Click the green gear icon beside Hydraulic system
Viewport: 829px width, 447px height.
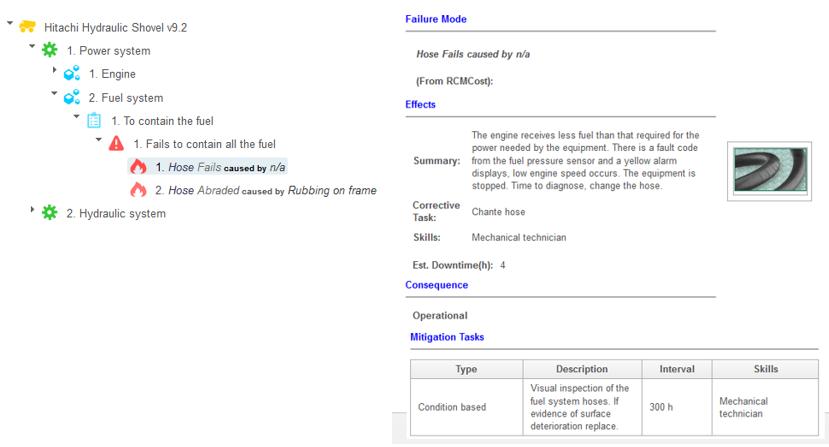tap(50, 213)
